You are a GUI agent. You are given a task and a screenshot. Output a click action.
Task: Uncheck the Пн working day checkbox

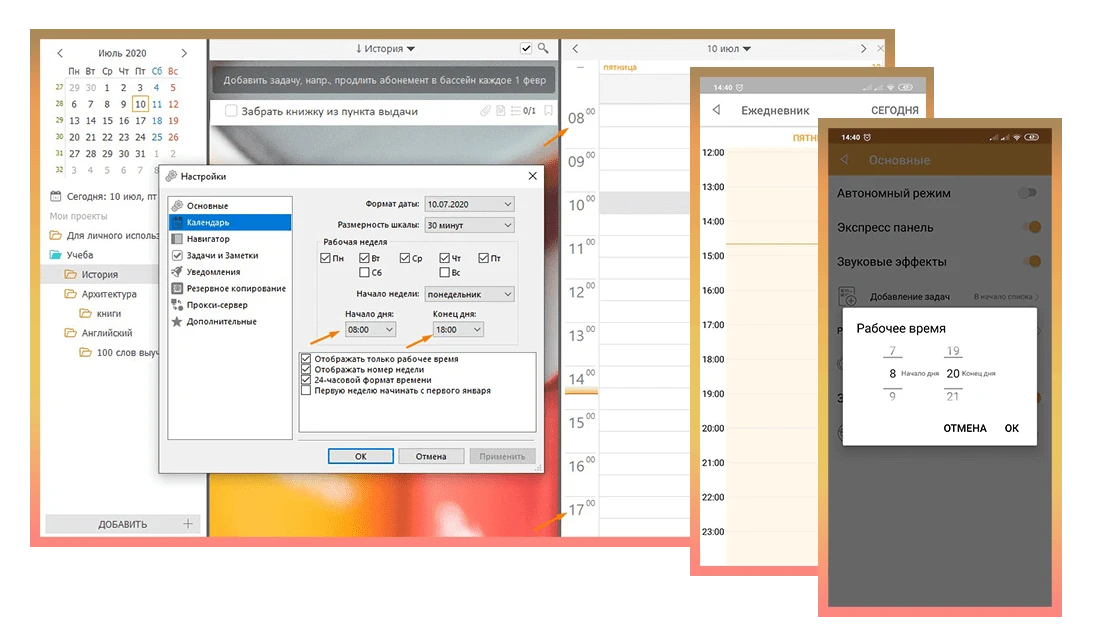coord(326,258)
